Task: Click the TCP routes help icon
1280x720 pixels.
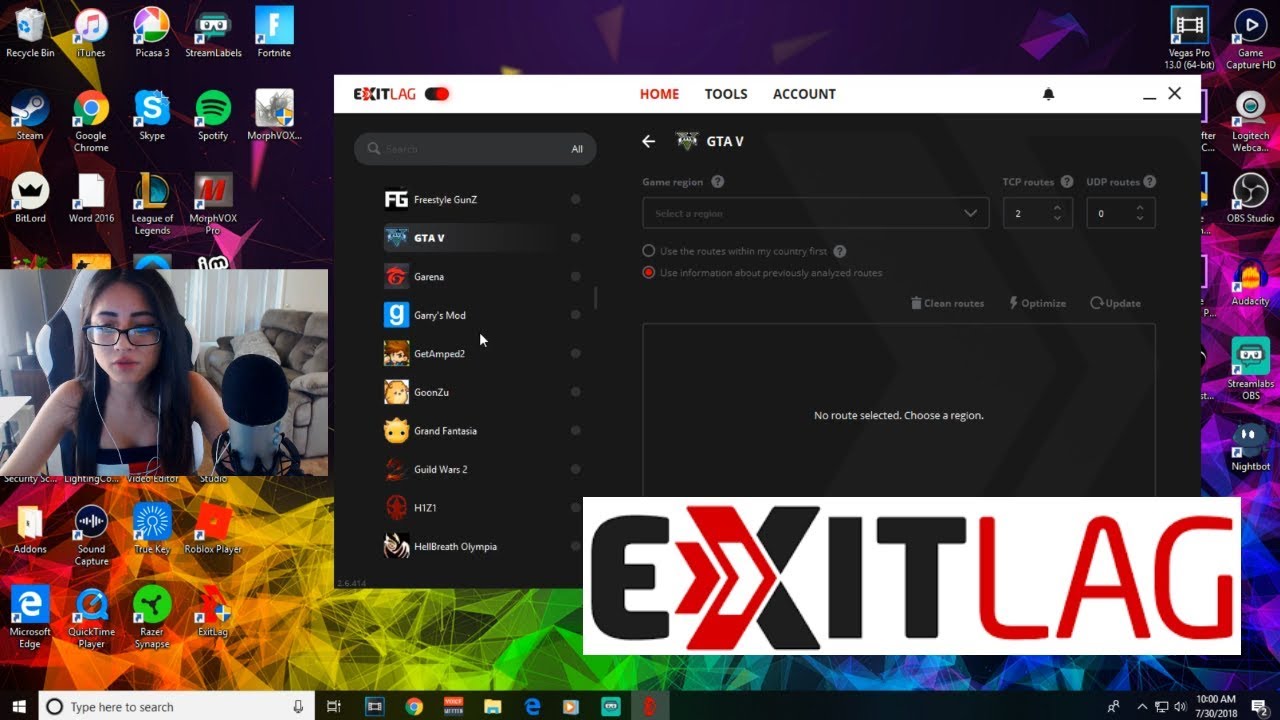Action: point(1067,182)
